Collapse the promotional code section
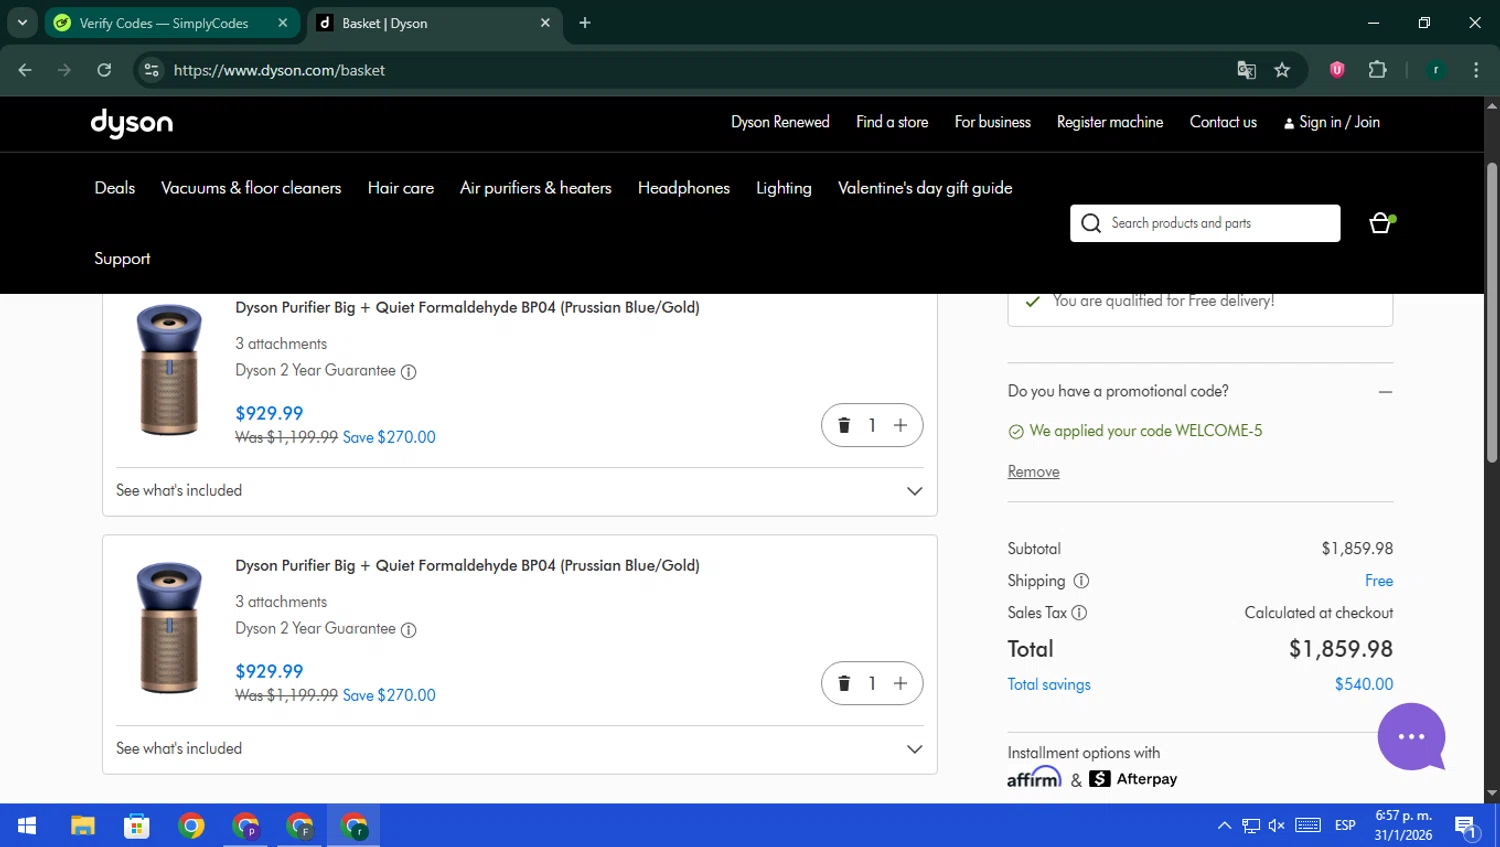This screenshot has width=1500, height=847. click(1385, 392)
